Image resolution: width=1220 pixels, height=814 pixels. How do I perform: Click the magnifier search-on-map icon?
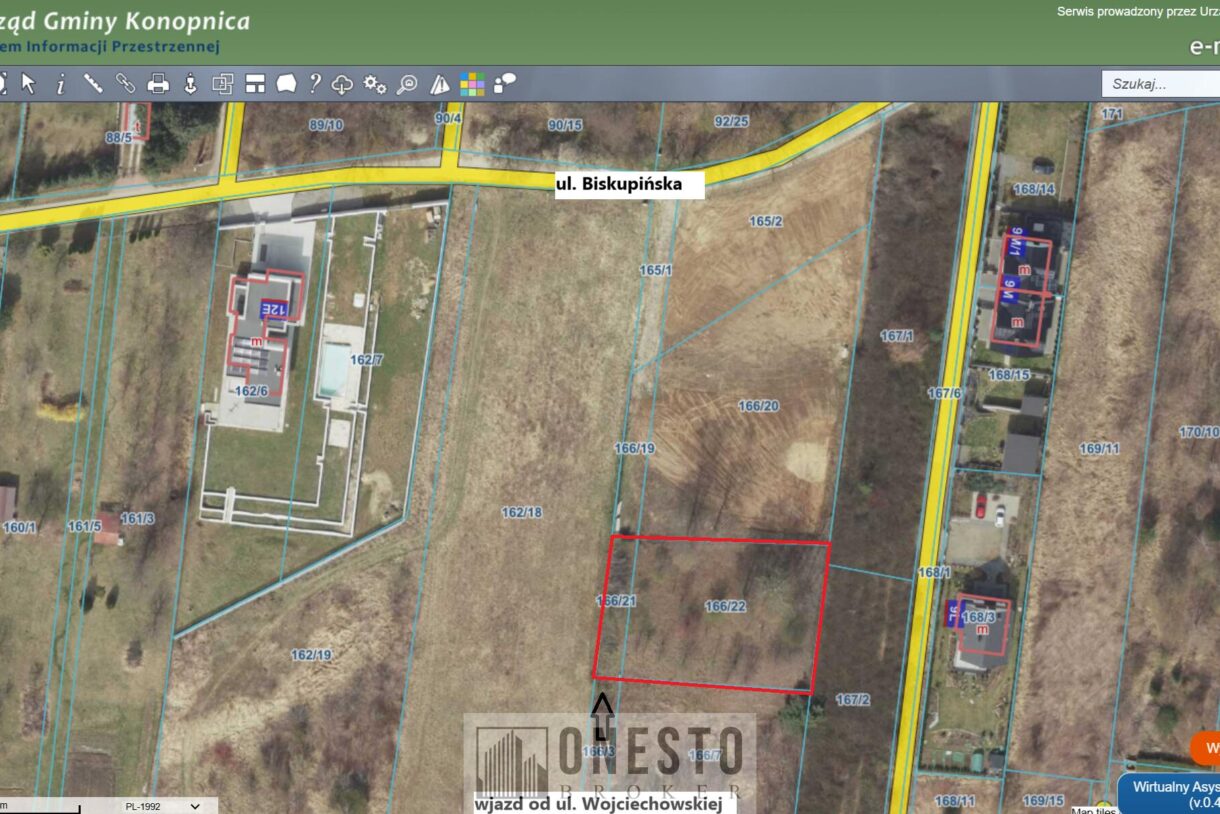[407, 84]
